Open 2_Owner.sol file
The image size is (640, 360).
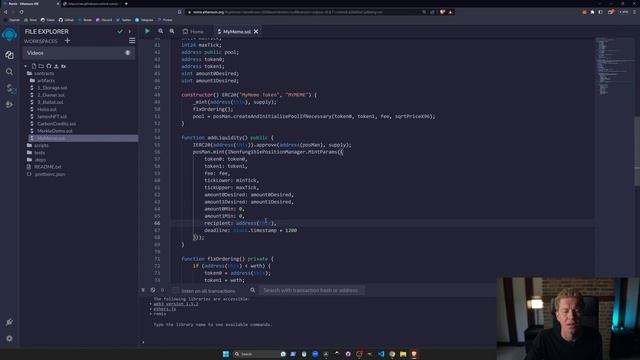[x=51, y=95]
